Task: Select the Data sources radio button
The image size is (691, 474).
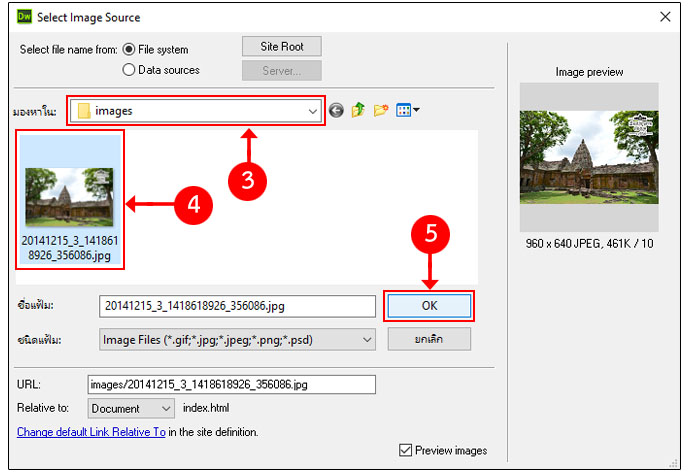Action: tap(129, 70)
